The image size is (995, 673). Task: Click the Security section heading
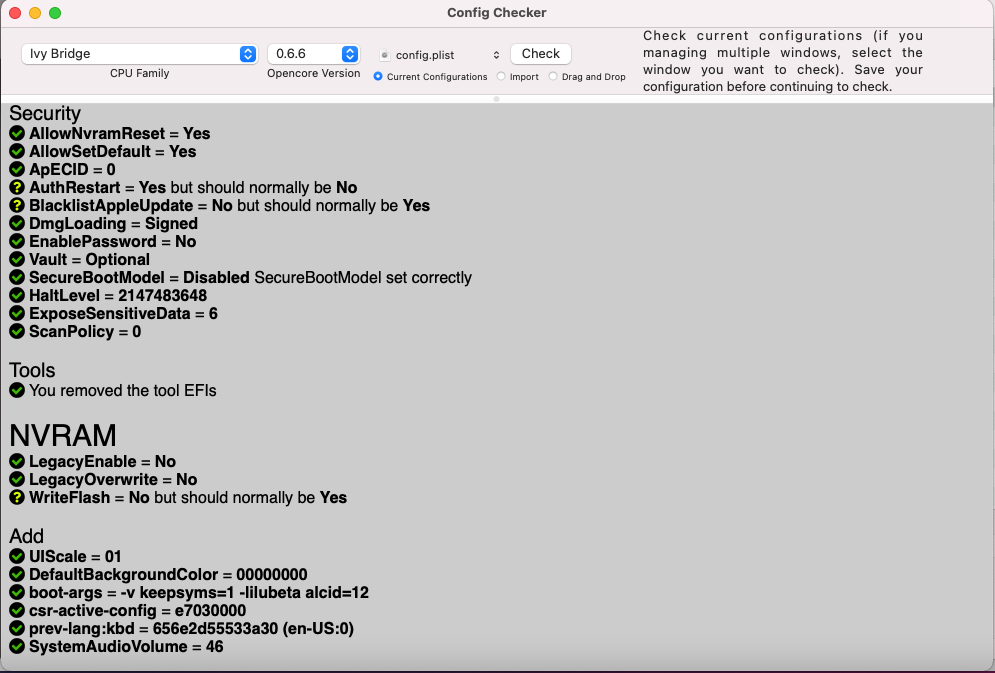(45, 114)
